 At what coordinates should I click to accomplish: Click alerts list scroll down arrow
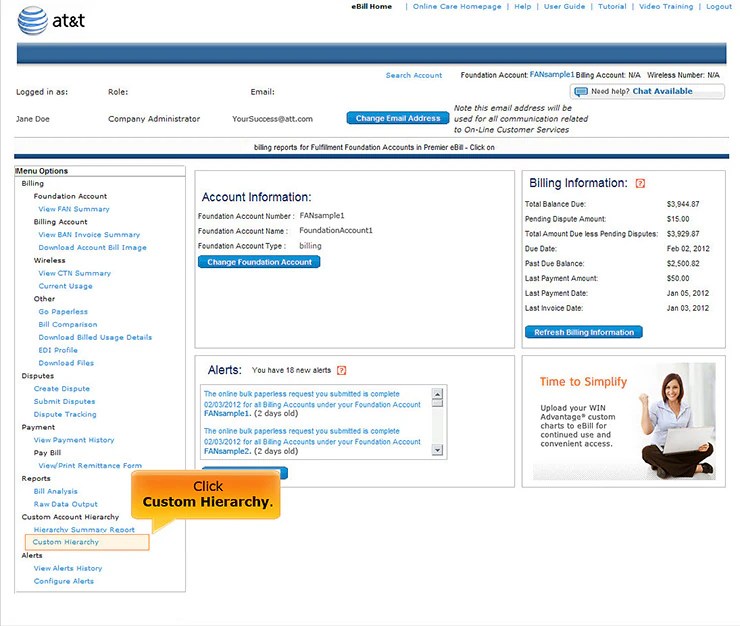coord(437,450)
